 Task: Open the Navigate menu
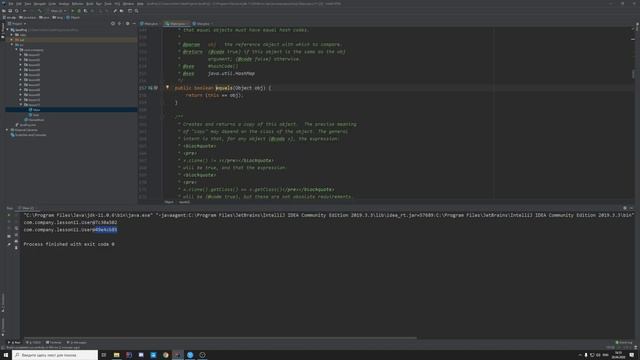(x=40, y=4)
